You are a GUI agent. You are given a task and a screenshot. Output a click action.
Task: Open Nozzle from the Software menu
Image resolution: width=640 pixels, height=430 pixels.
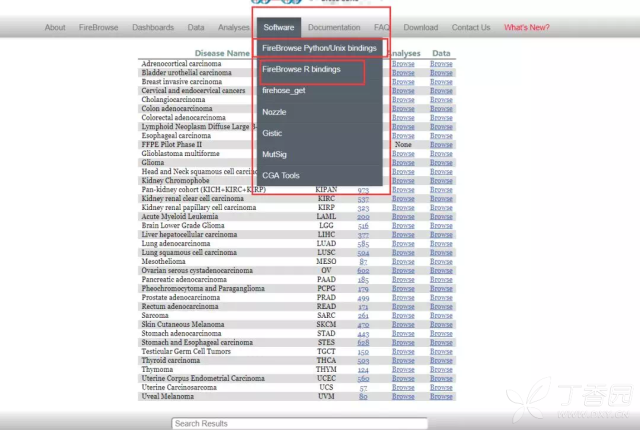click(274, 112)
